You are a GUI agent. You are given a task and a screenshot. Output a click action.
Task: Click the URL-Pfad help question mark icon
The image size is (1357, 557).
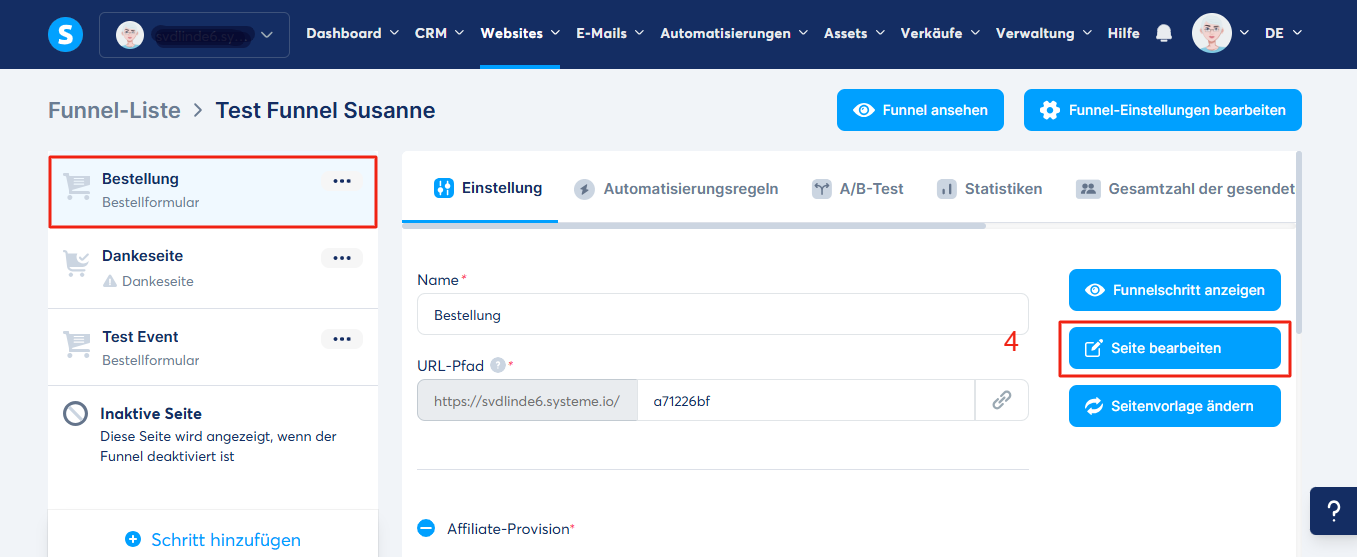[498, 365]
